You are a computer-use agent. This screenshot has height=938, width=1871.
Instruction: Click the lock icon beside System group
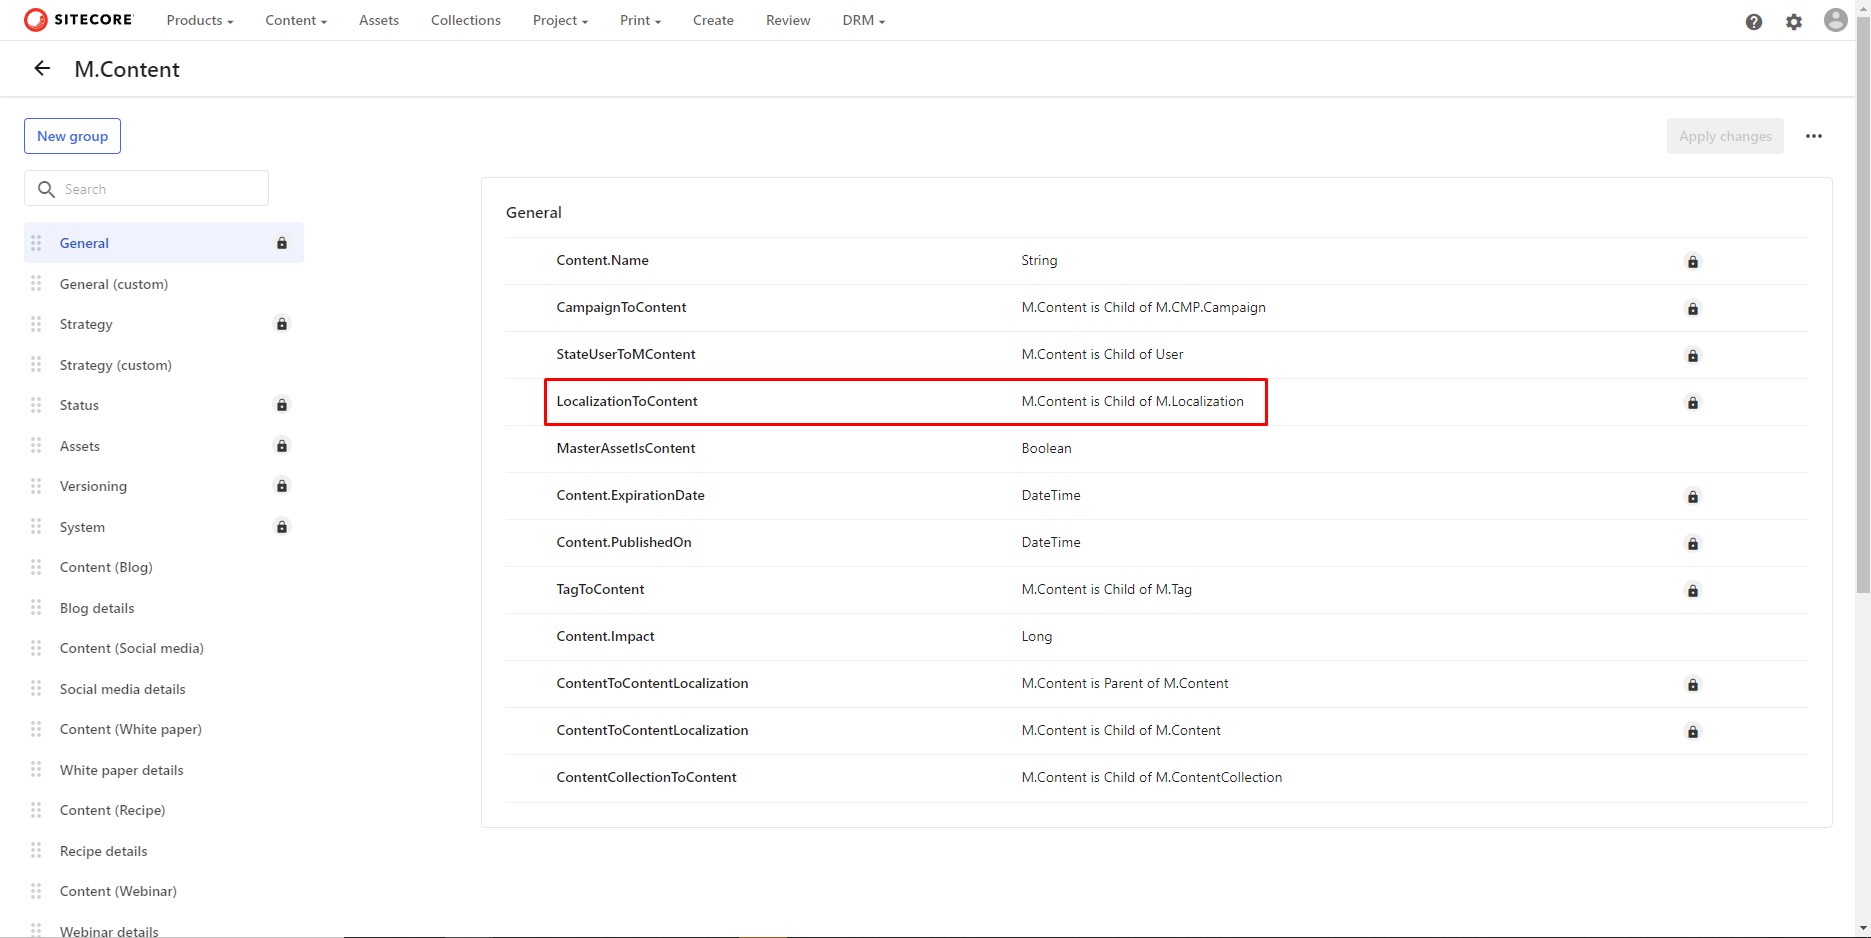click(x=282, y=527)
